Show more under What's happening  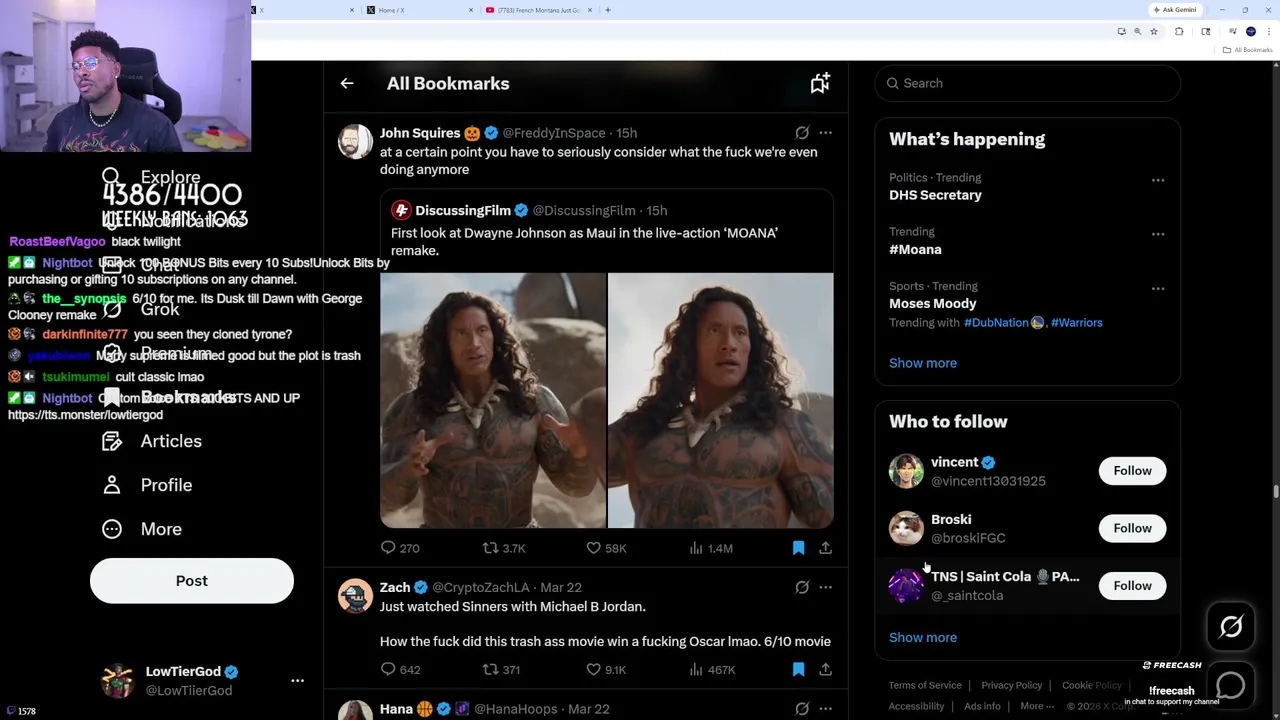pos(923,363)
